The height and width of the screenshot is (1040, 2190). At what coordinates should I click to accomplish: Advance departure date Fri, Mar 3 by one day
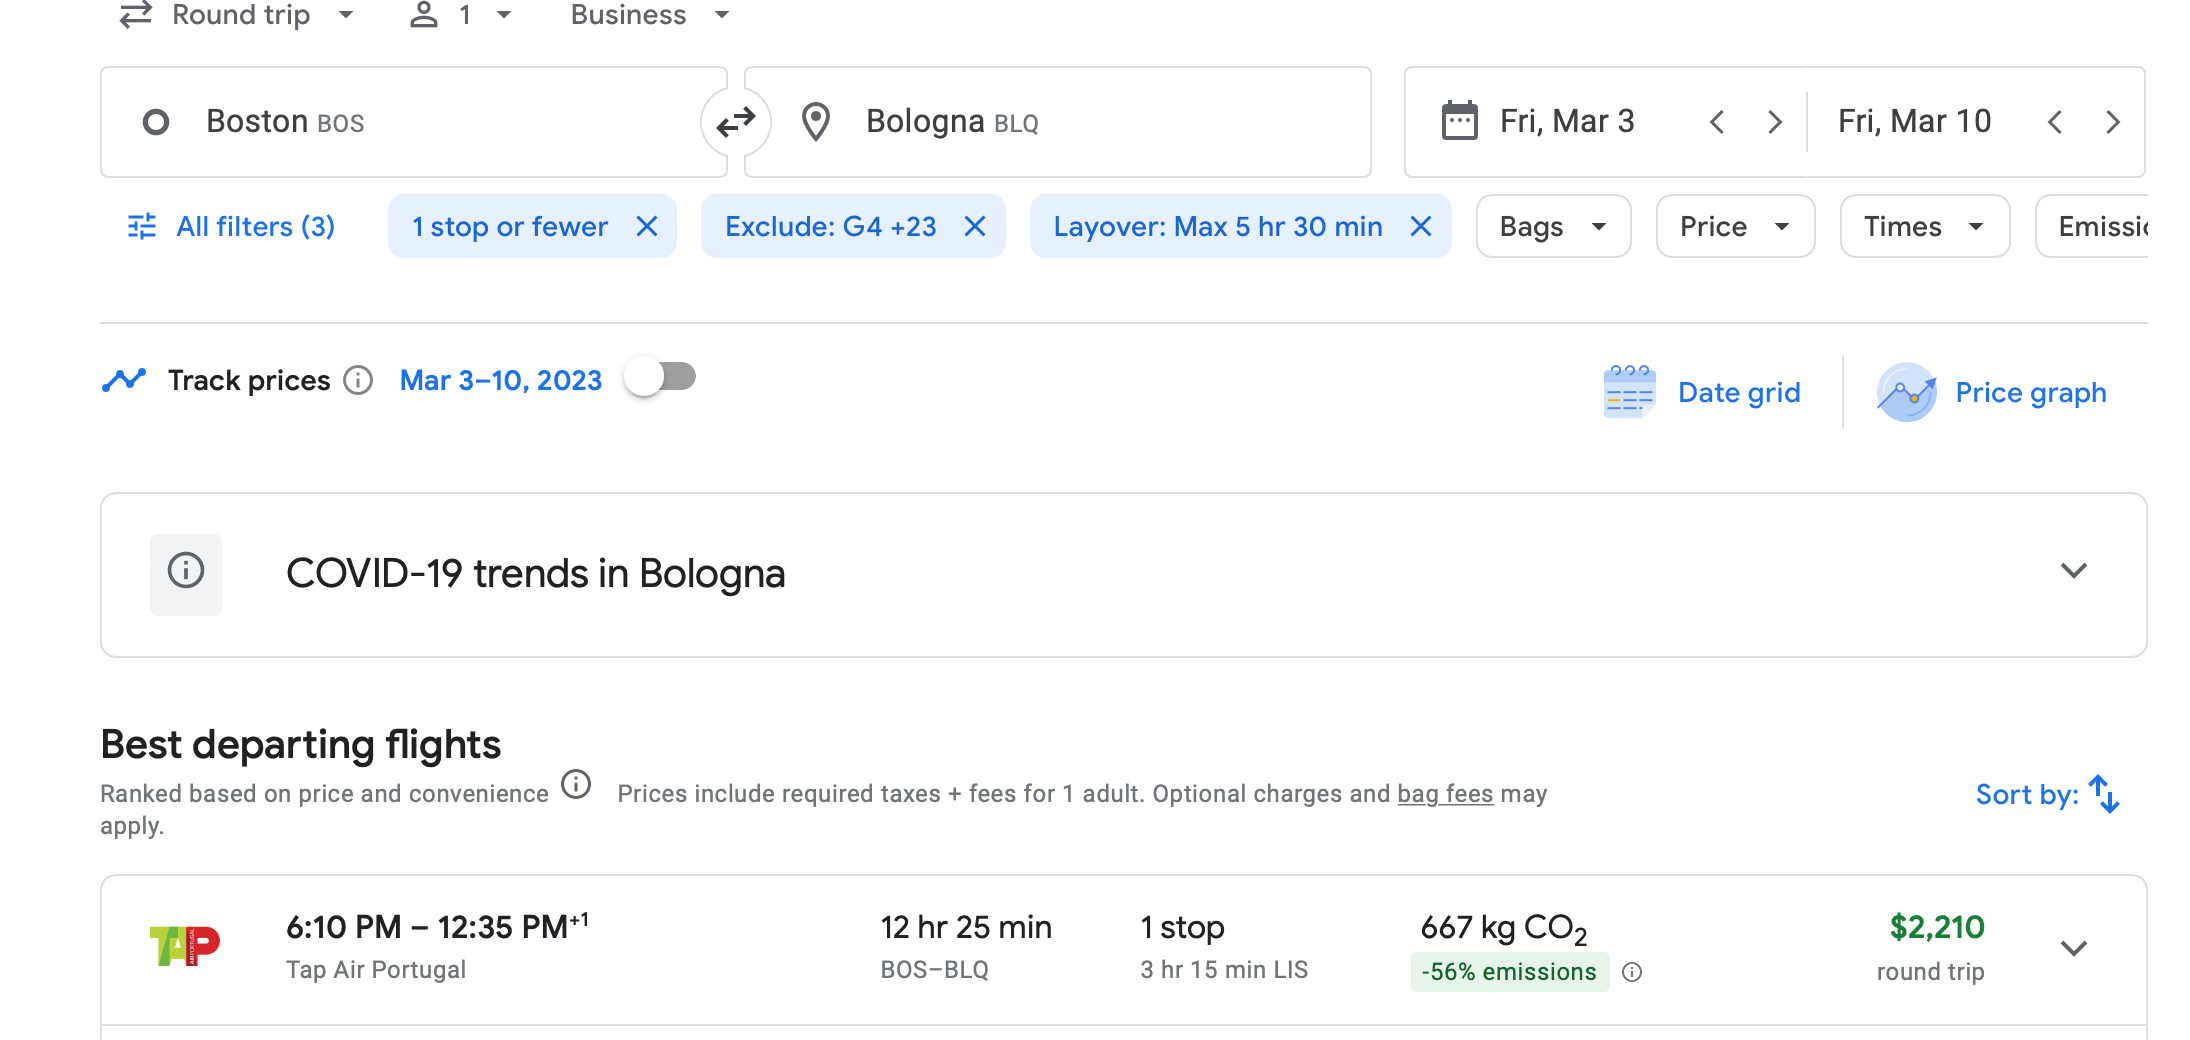1775,122
